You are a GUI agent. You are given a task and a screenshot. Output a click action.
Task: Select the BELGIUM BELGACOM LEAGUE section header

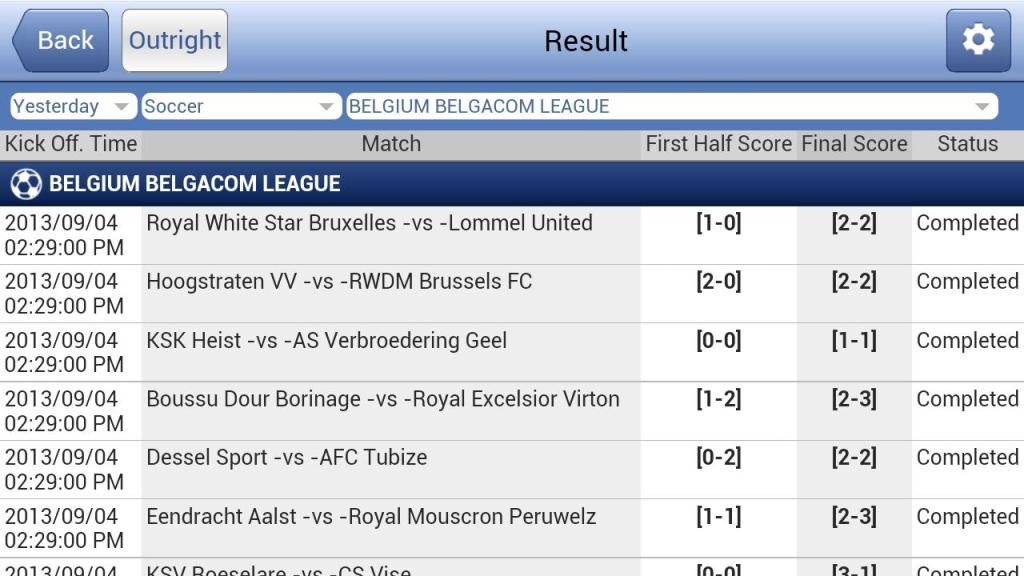(195, 184)
